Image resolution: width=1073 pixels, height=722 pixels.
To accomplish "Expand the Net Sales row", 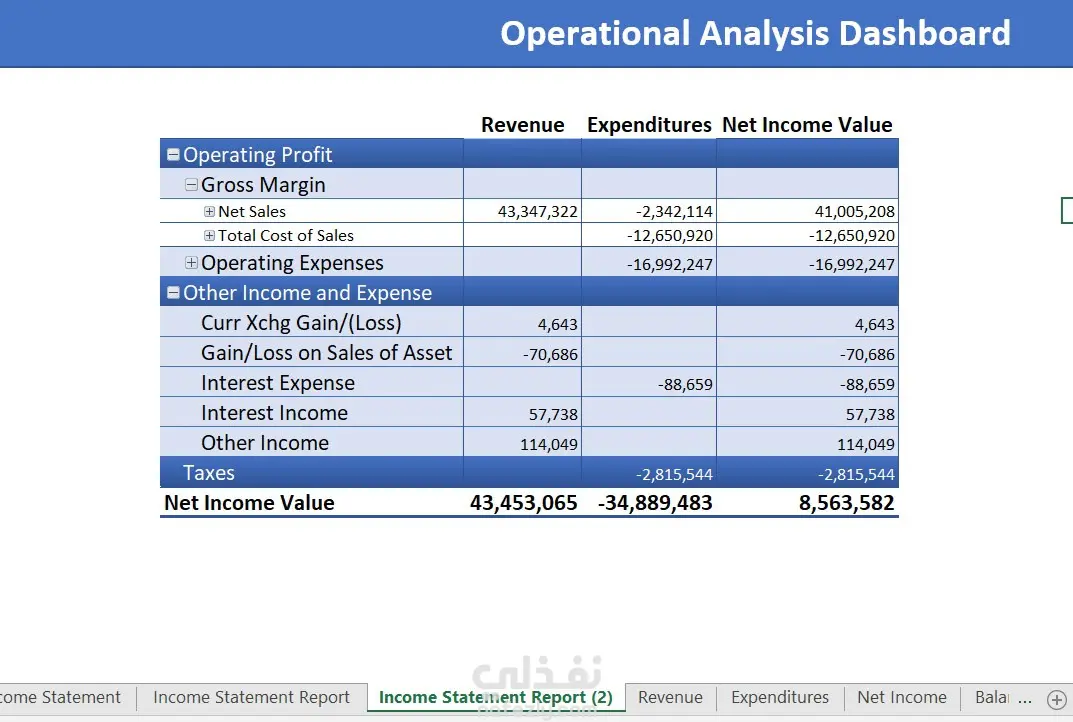I will (x=209, y=211).
